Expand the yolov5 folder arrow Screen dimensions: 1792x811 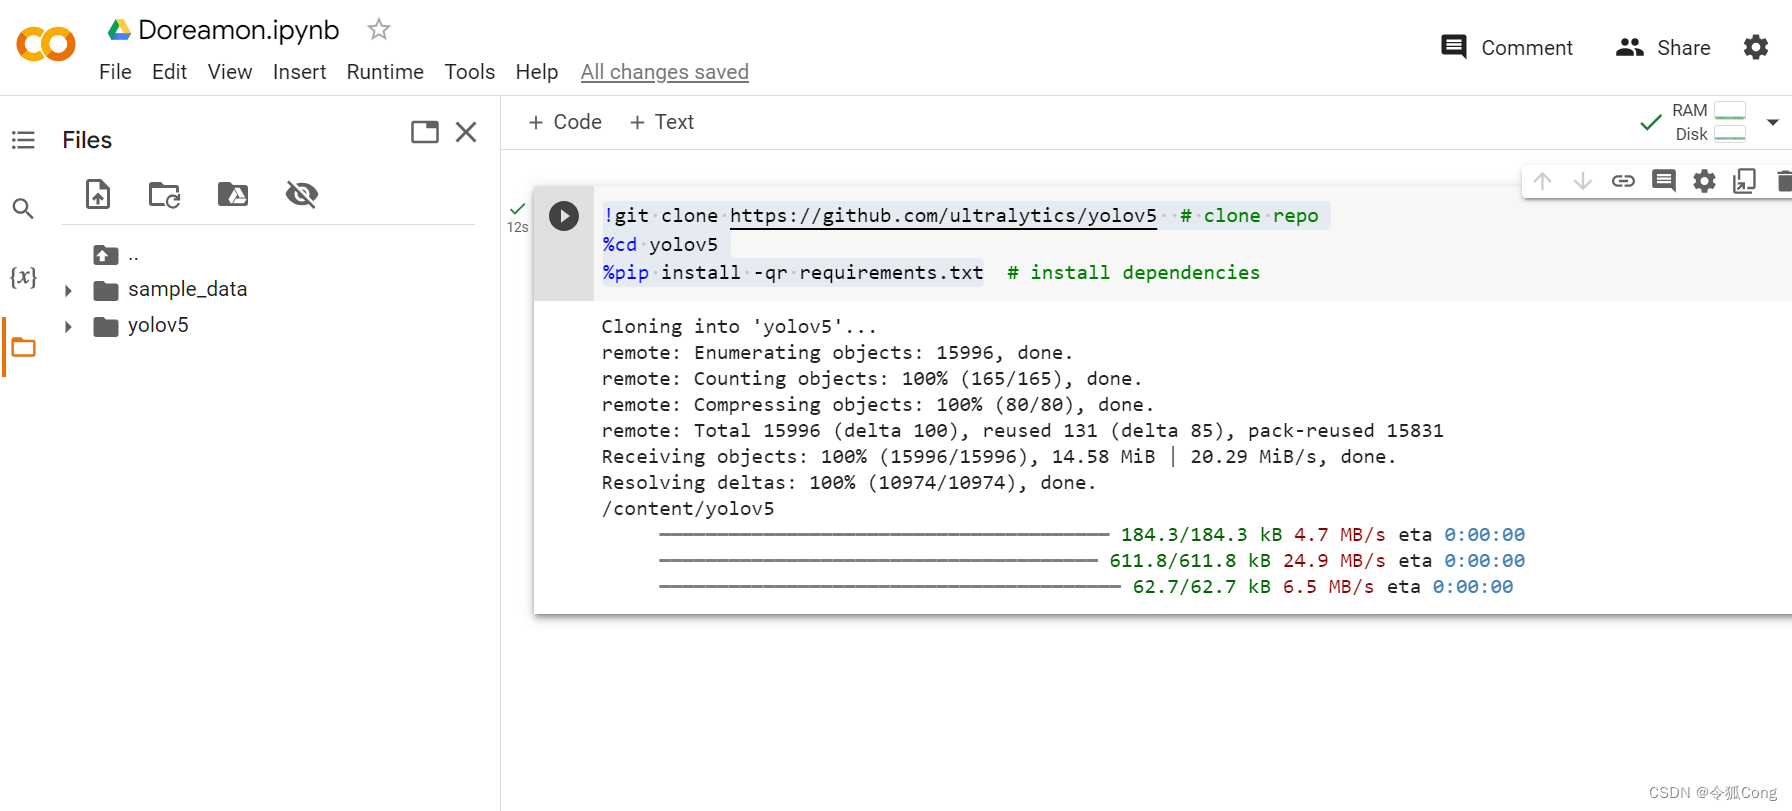pos(68,327)
